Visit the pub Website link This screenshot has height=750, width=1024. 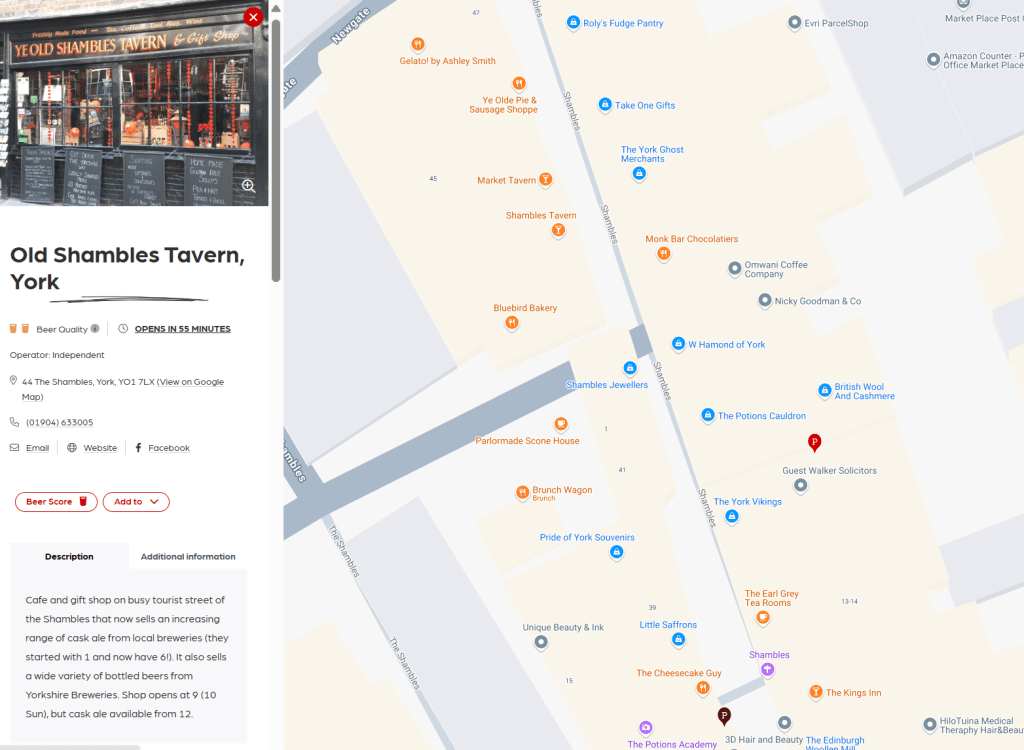tap(100, 448)
